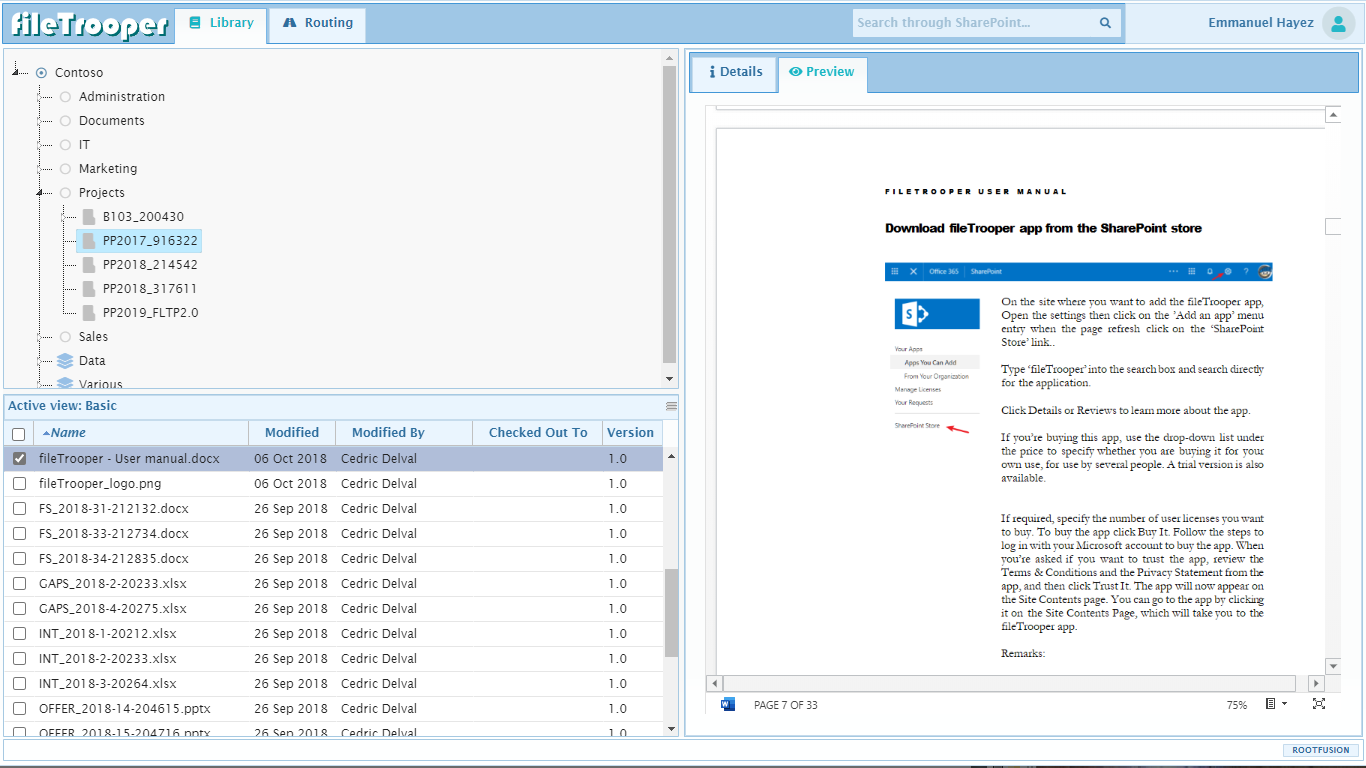Select the IT radio button
The height and width of the screenshot is (768, 1366).
tap(65, 145)
